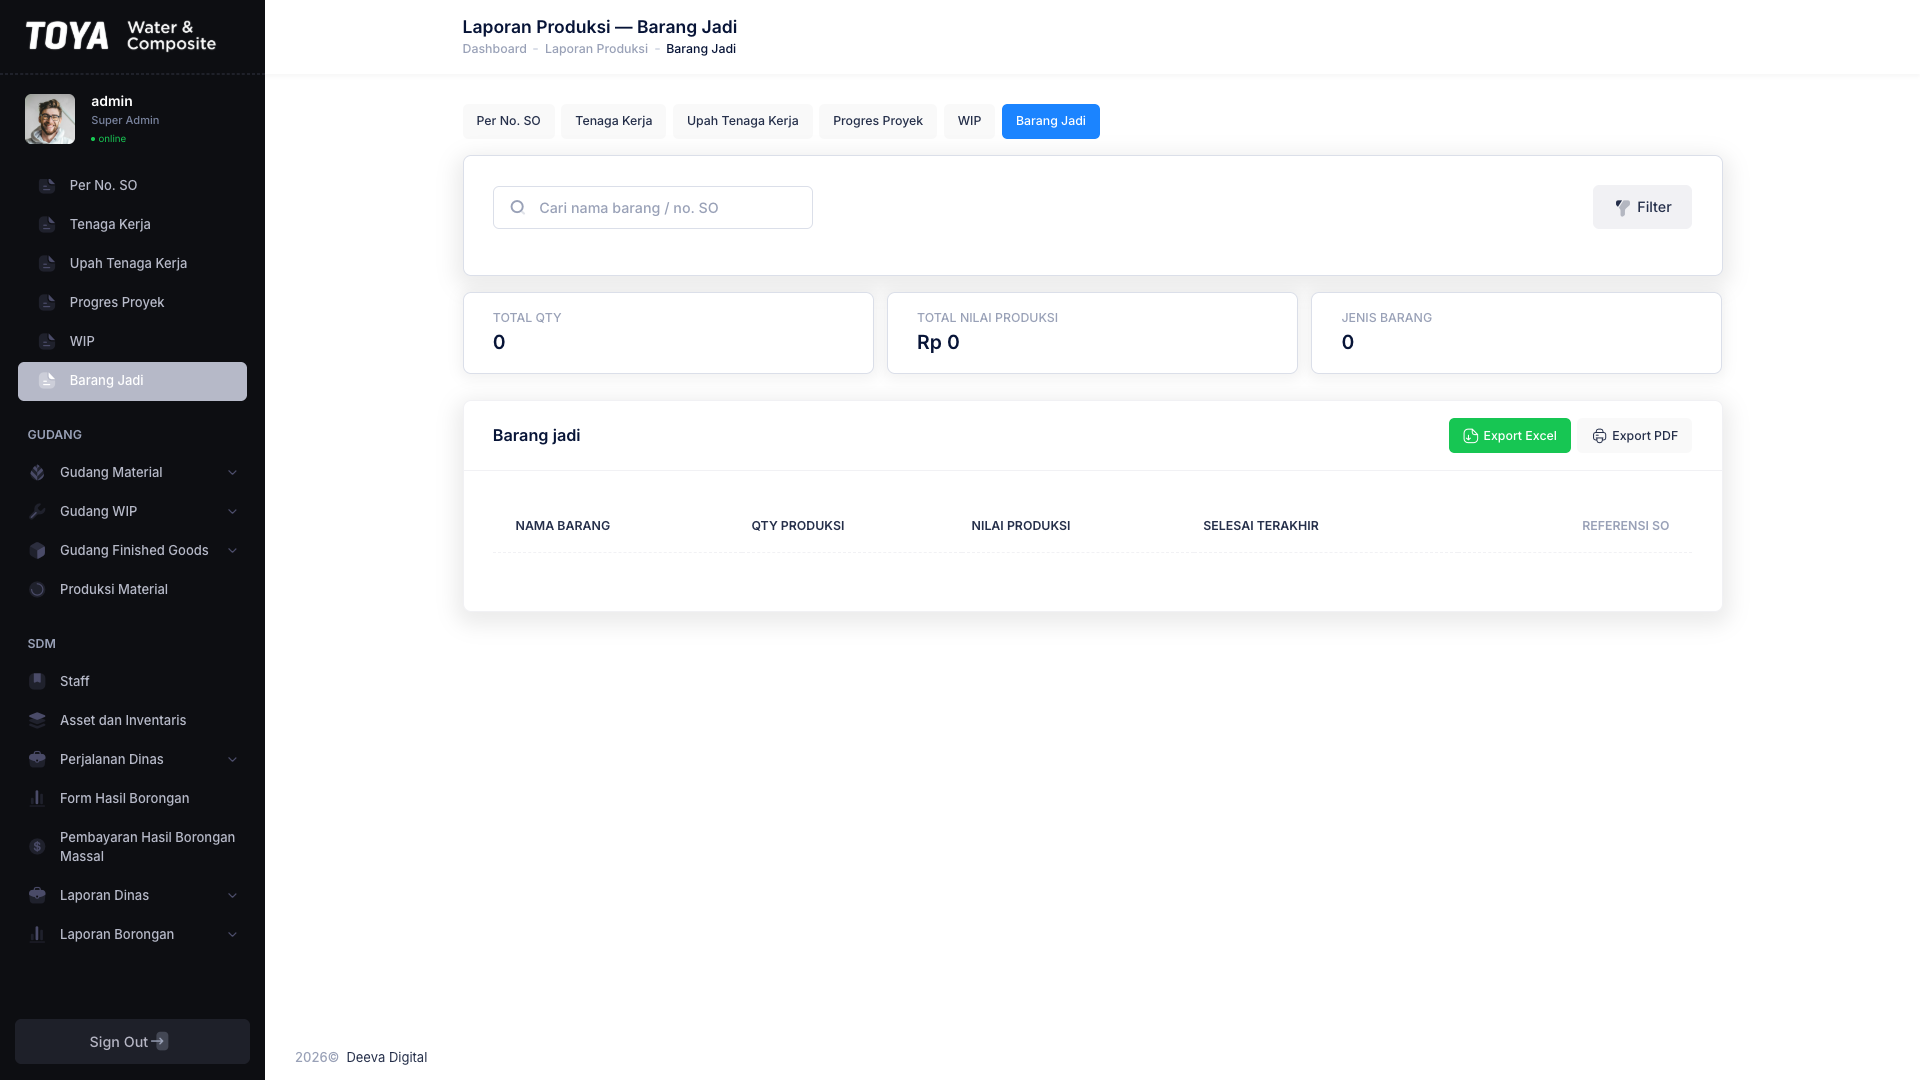Viewport: 1920px width, 1080px height.
Task: Click the REFERENSI SO column header
Action: 1625,526
